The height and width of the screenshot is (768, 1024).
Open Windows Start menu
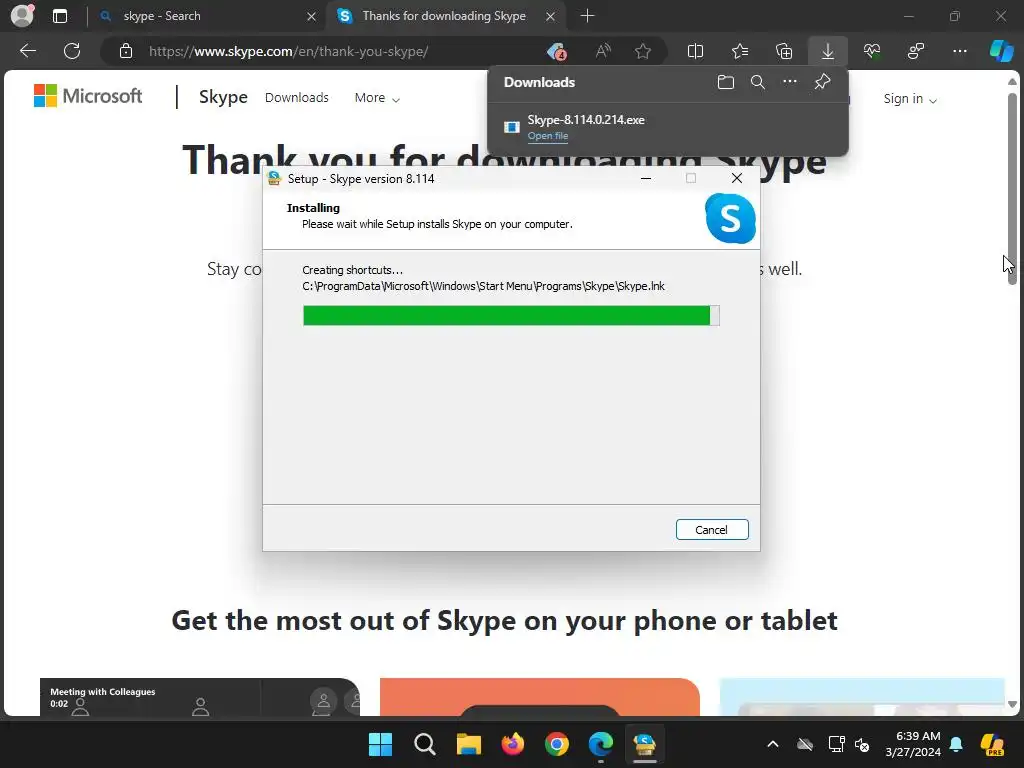(380, 744)
